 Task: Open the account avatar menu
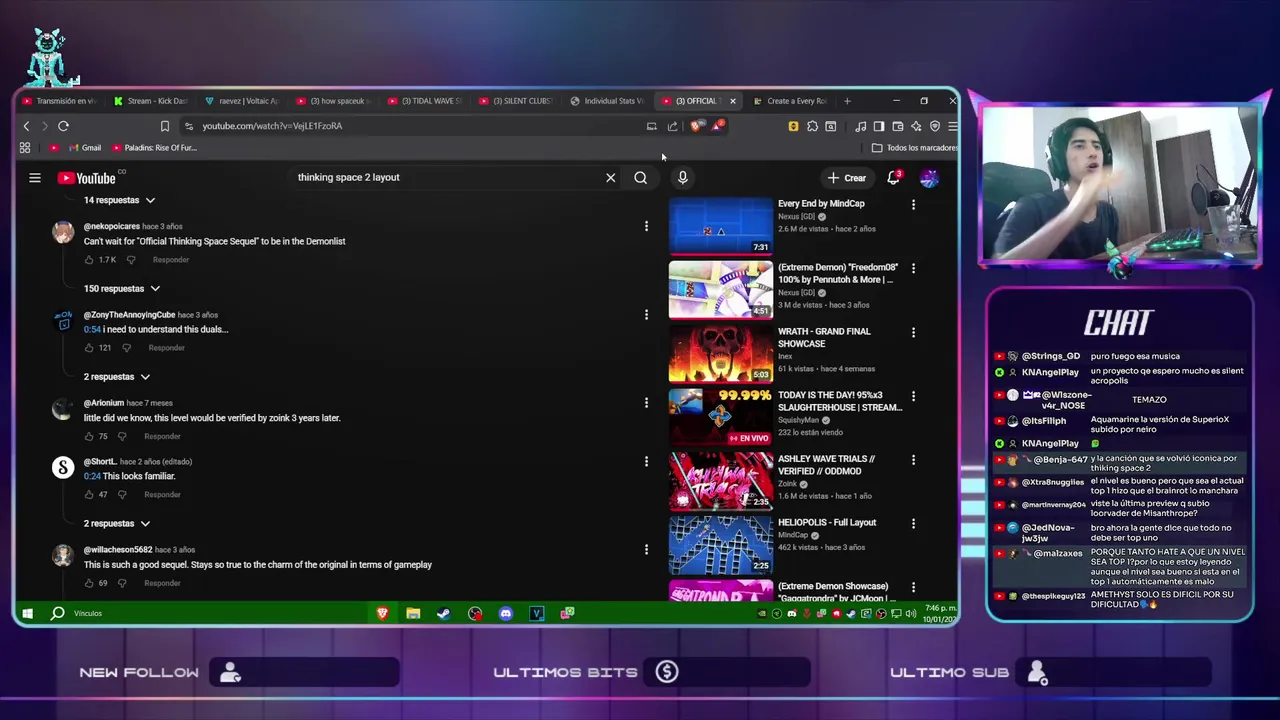pos(929,178)
